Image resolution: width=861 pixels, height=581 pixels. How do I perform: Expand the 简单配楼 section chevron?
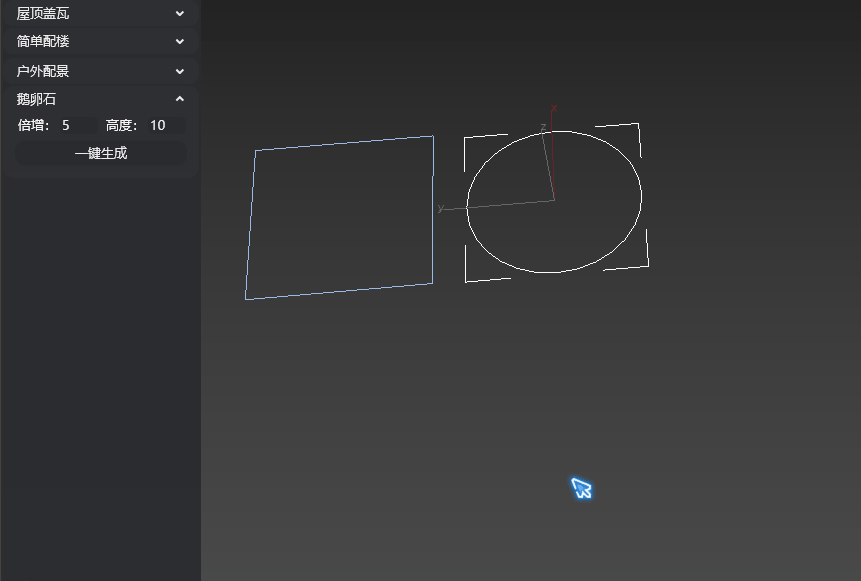click(180, 41)
